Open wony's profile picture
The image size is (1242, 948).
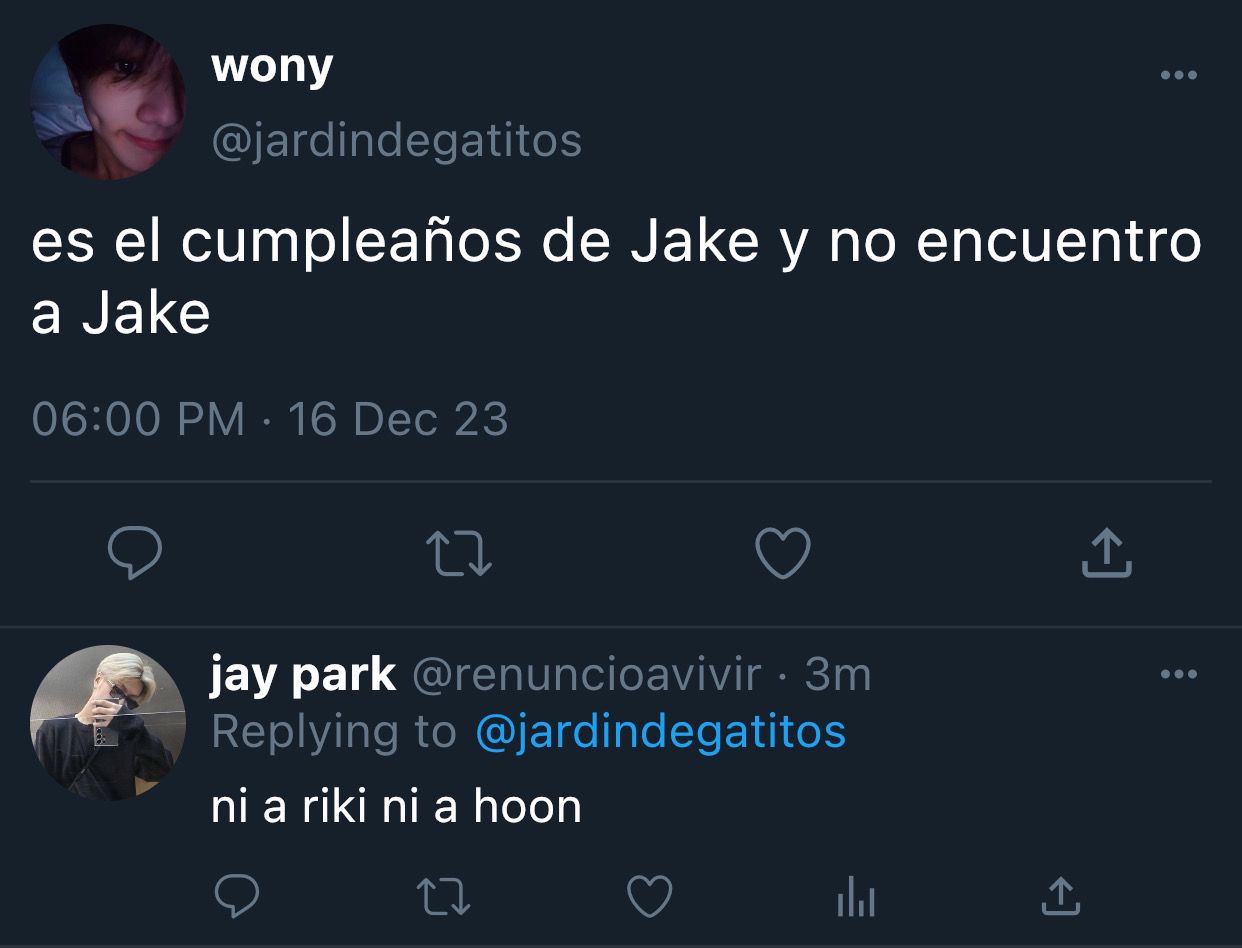(x=108, y=102)
